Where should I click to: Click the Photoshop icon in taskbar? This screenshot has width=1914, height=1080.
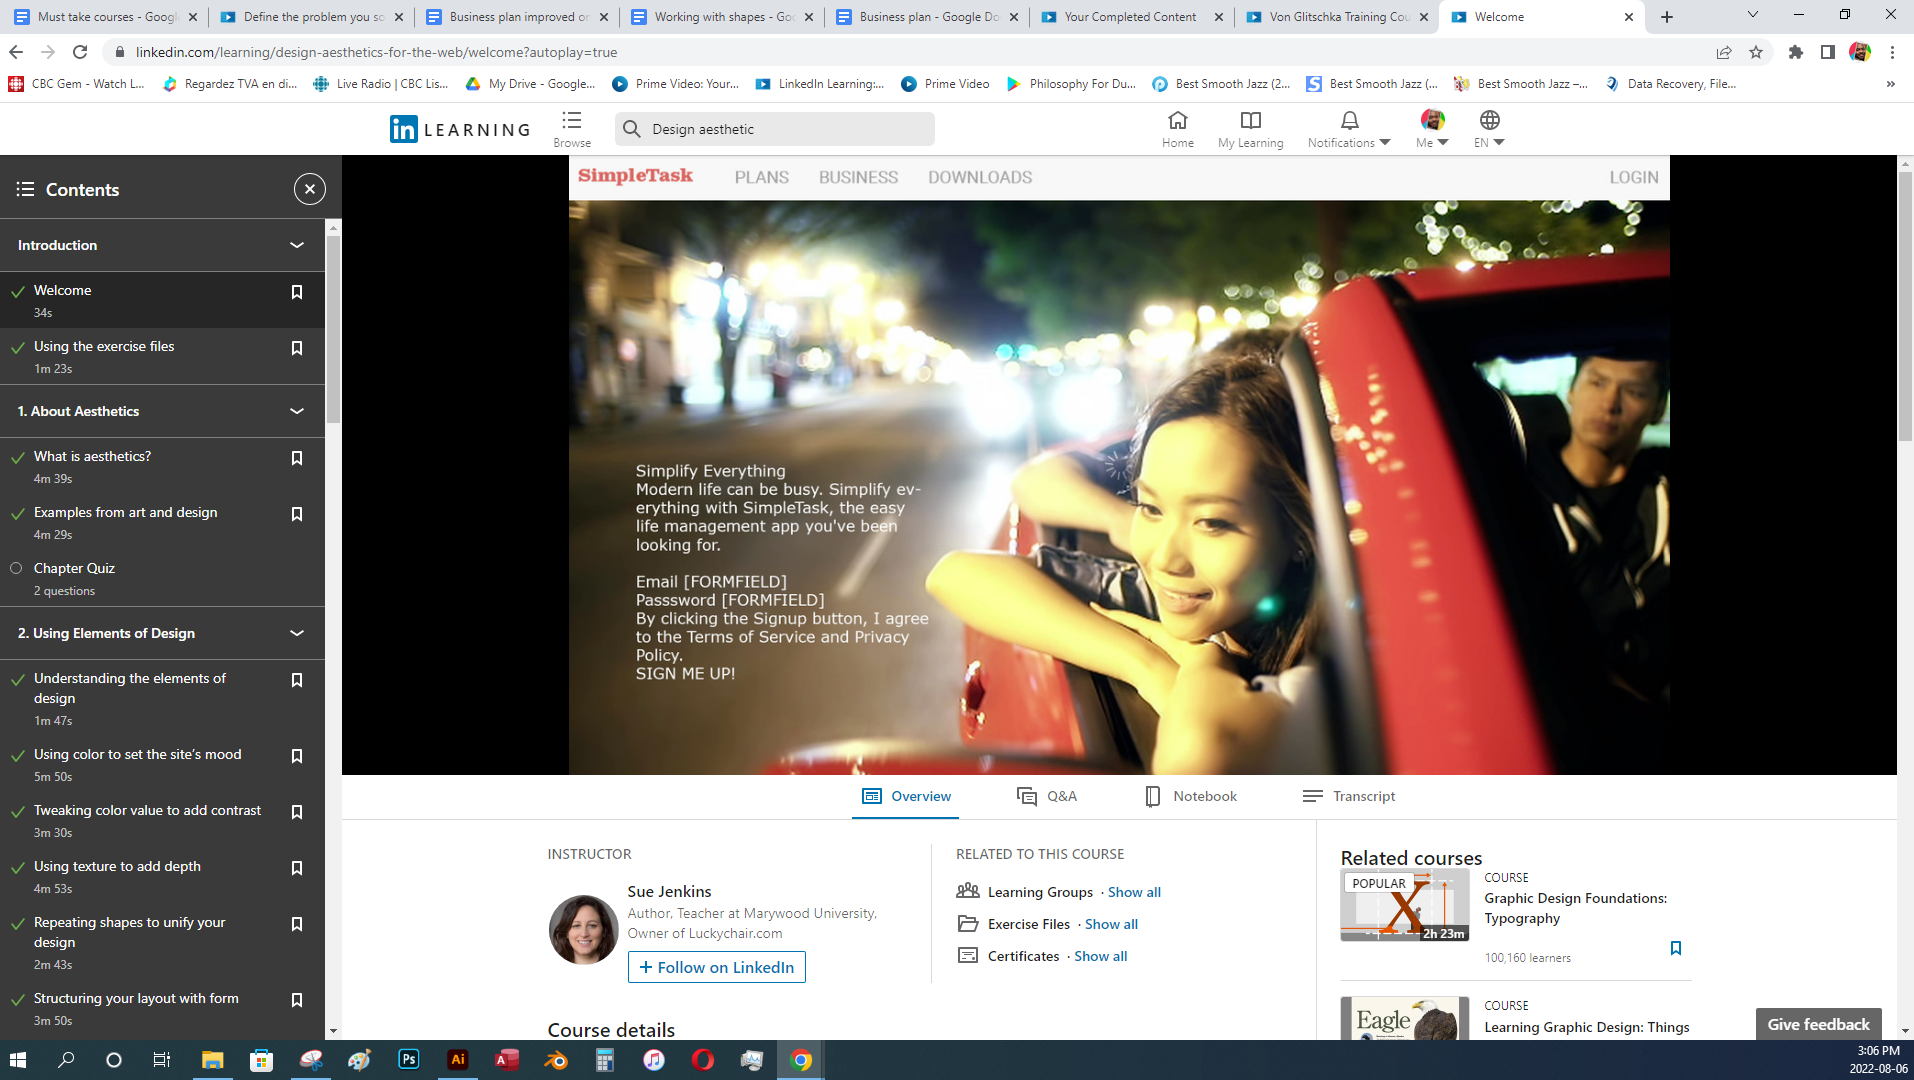point(409,1060)
